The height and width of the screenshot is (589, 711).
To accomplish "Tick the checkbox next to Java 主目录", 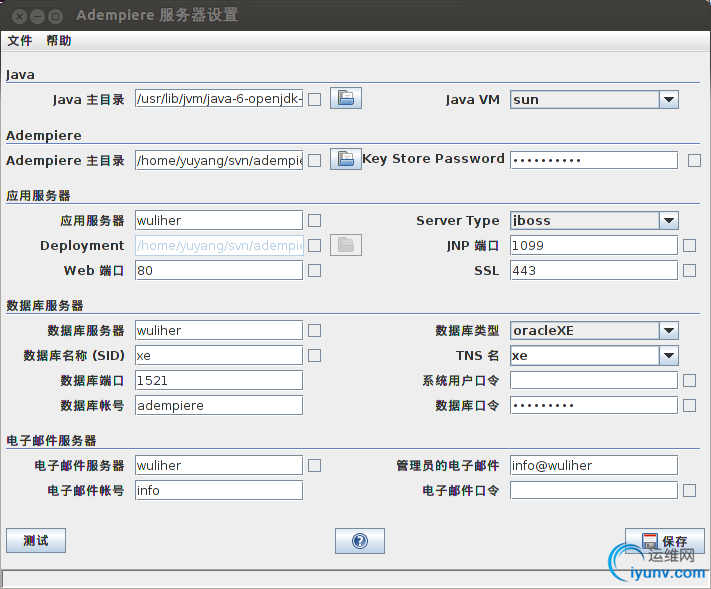I will [x=314, y=99].
